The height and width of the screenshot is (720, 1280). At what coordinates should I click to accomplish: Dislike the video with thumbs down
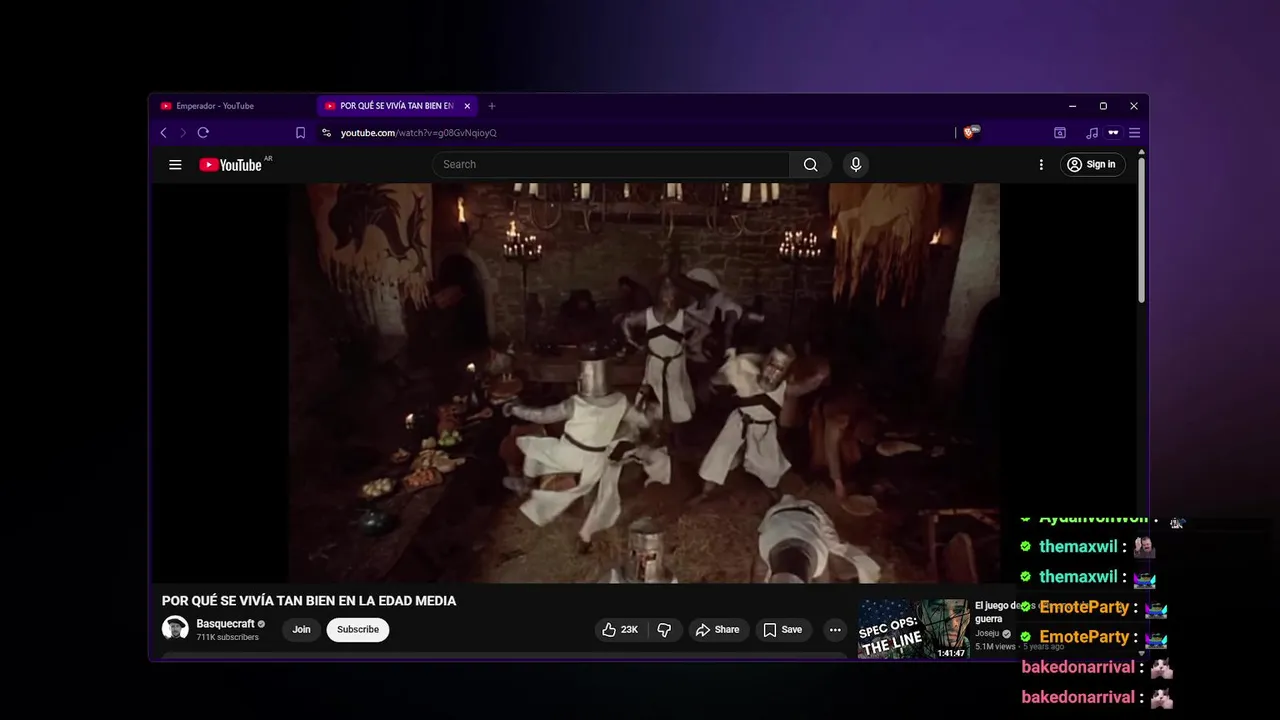(x=664, y=630)
